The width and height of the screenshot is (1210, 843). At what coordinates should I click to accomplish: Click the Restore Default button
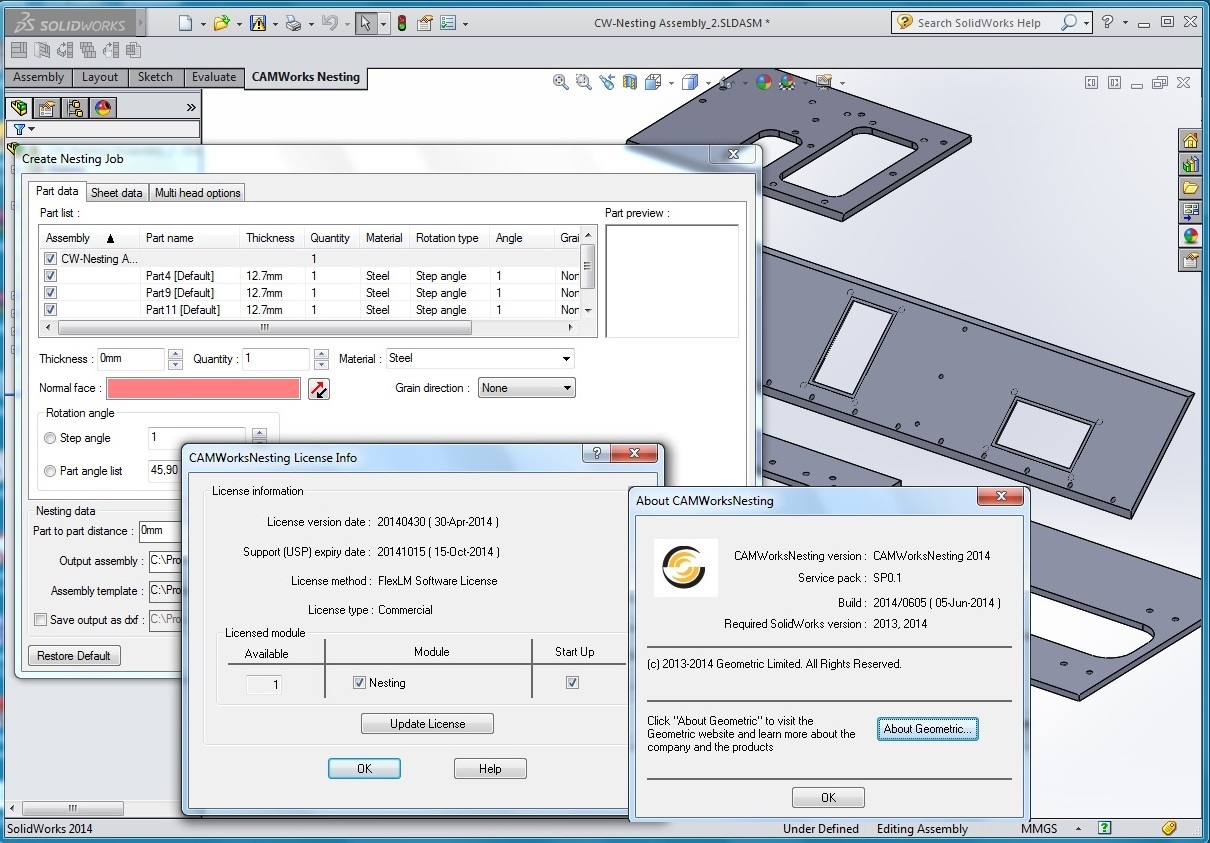click(74, 656)
